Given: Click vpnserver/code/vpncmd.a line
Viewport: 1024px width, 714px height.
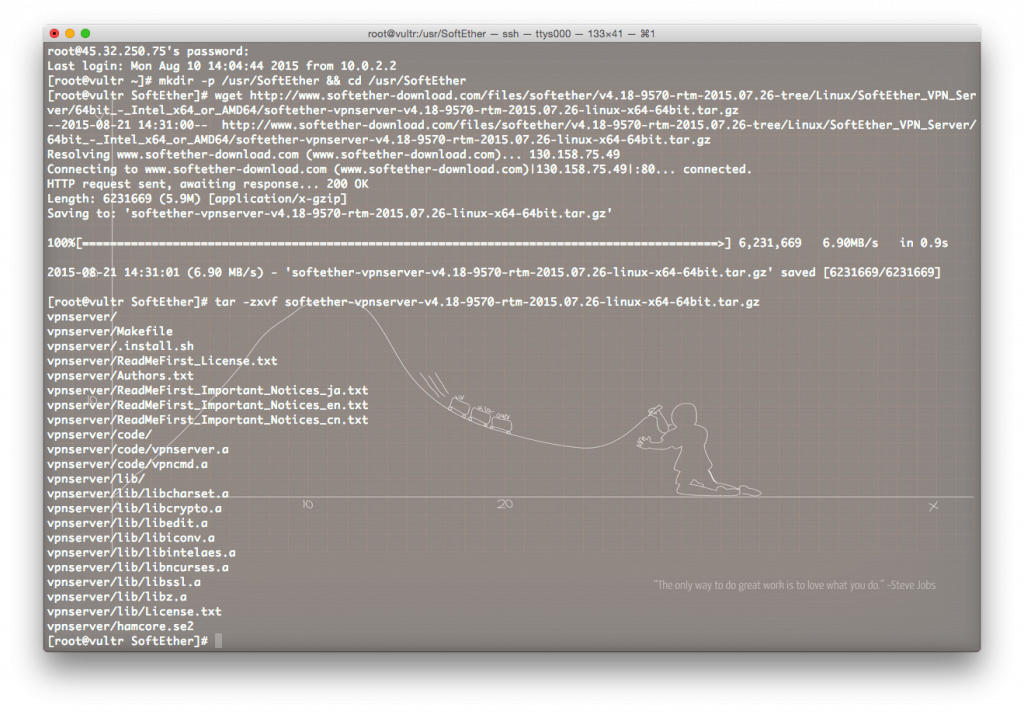Looking at the screenshot, I should pos(127,464).
